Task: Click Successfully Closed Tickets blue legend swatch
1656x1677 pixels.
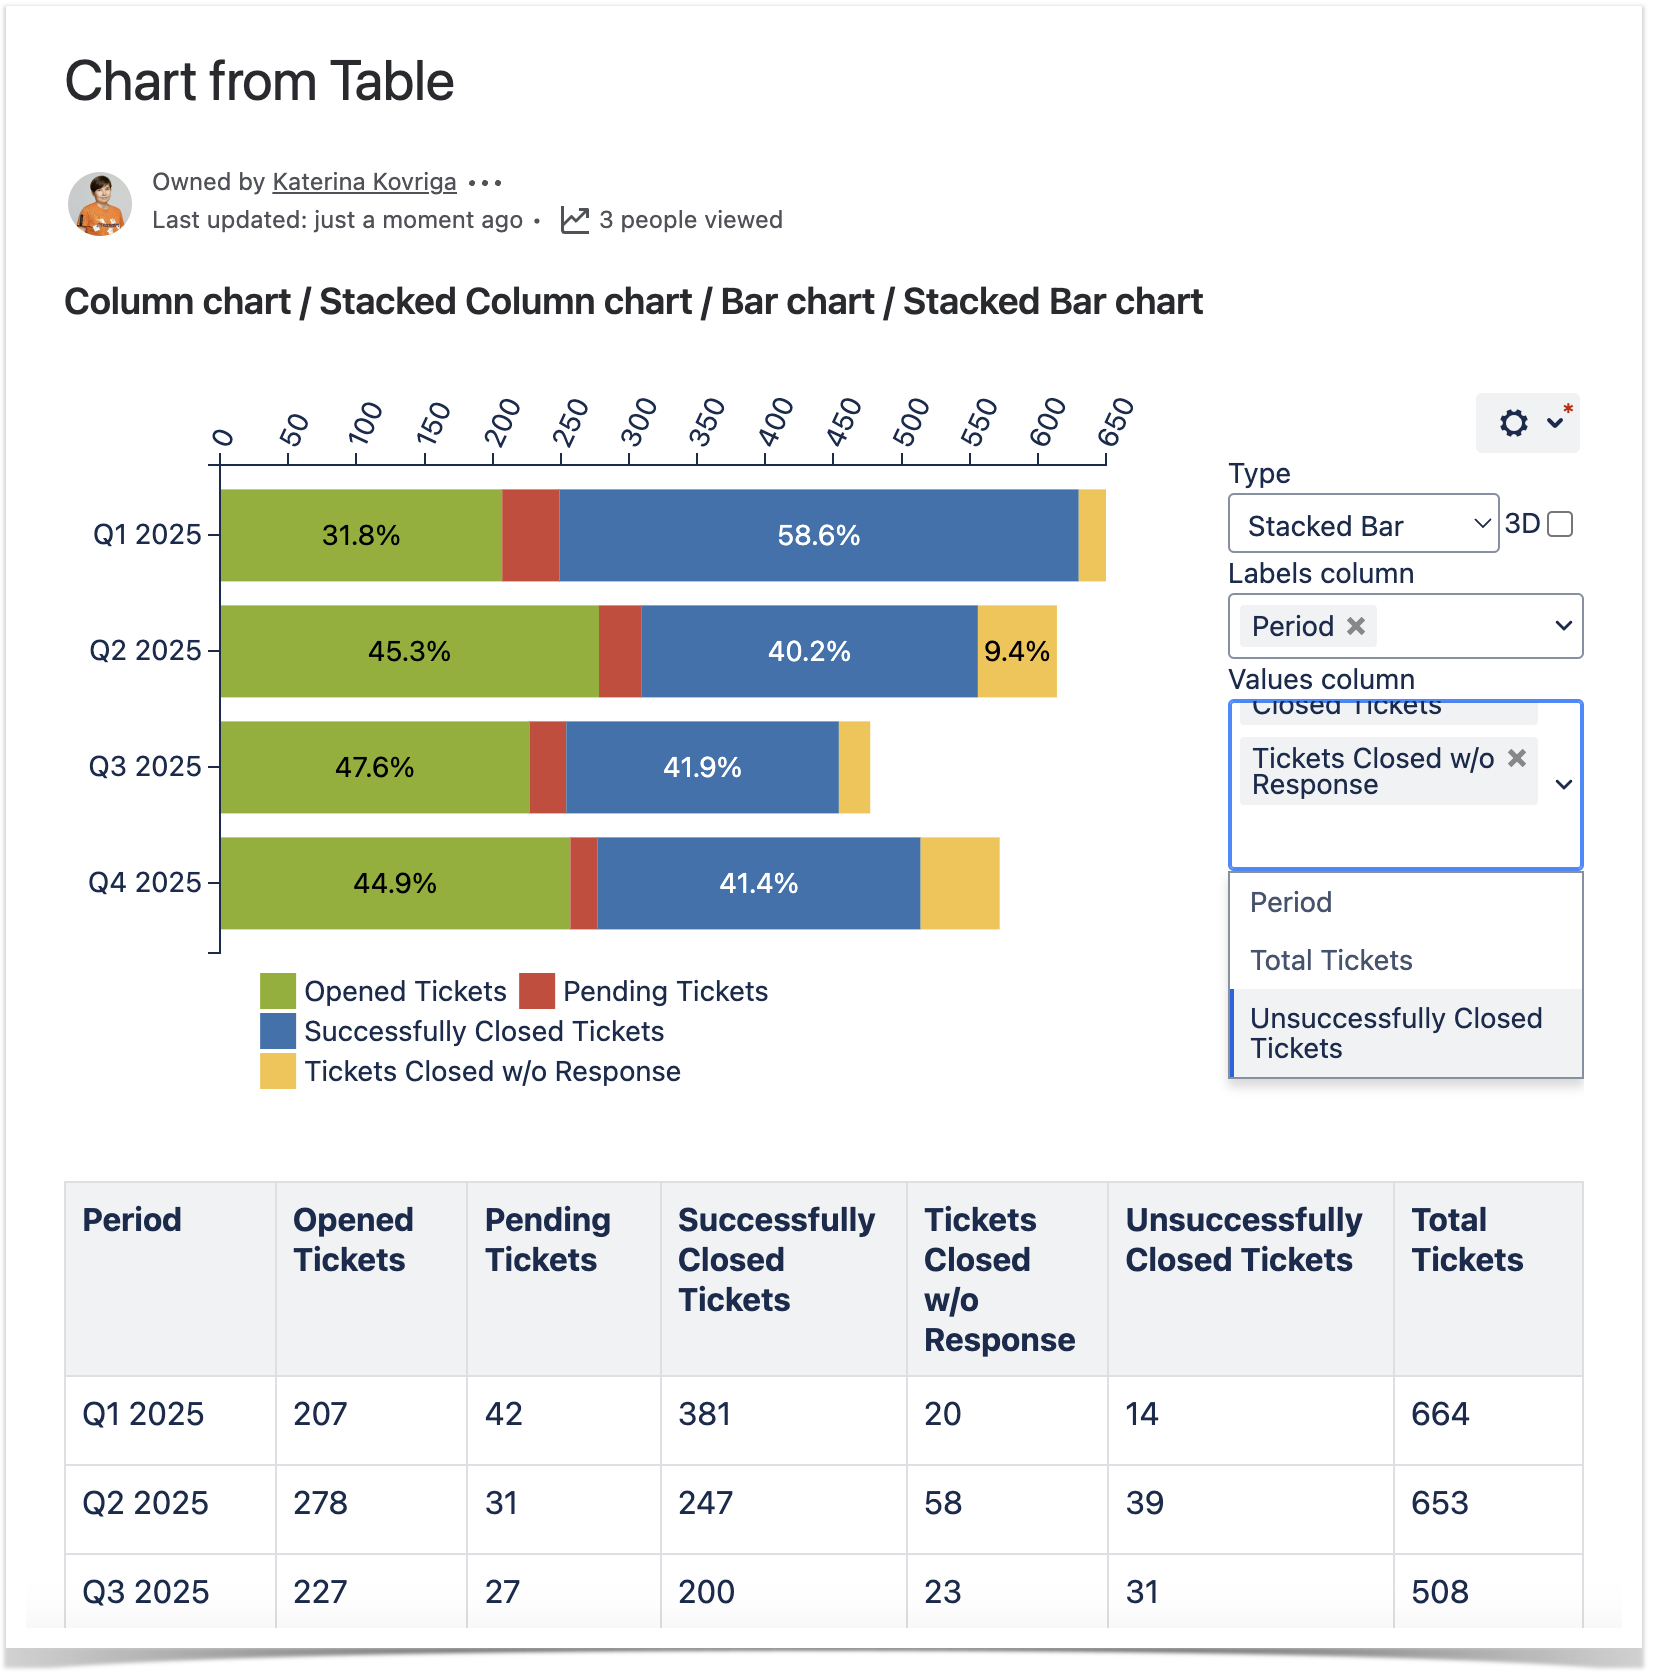Action: (x=277, y=1031)
